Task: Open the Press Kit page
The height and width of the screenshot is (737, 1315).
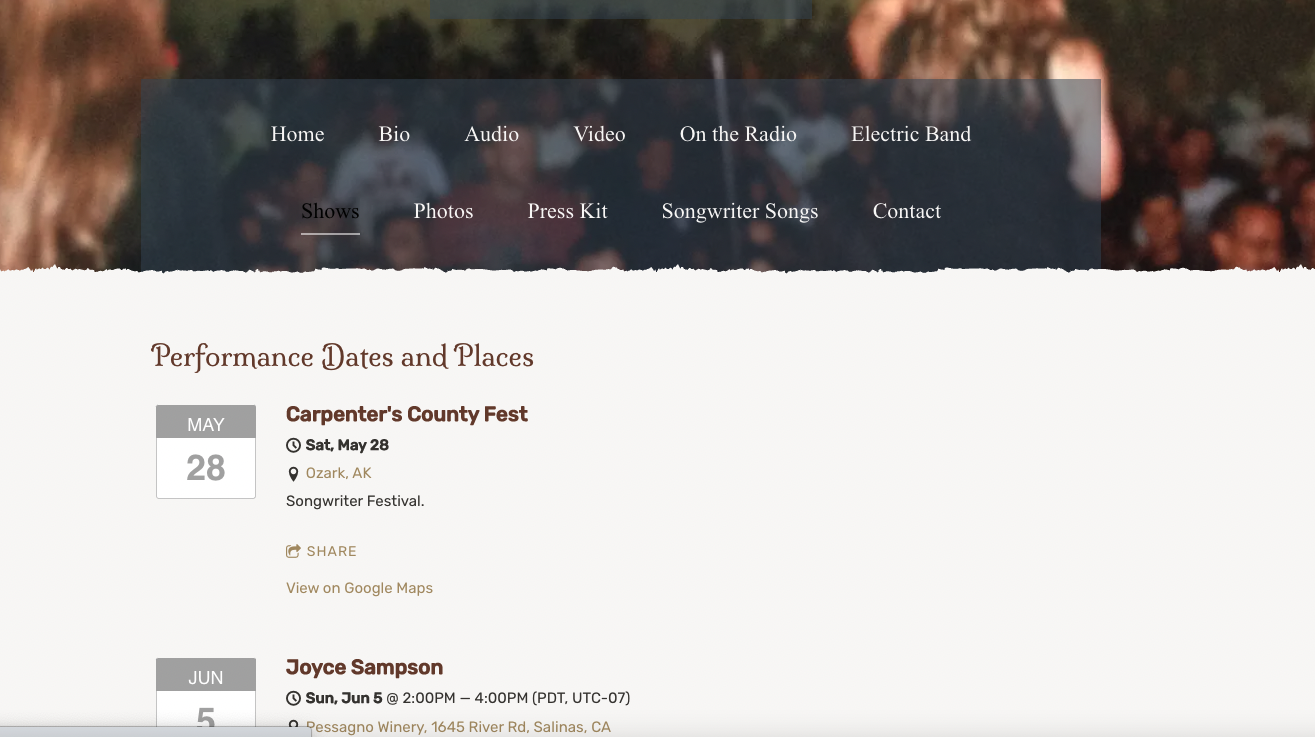Action: click(x=567, y=211)
